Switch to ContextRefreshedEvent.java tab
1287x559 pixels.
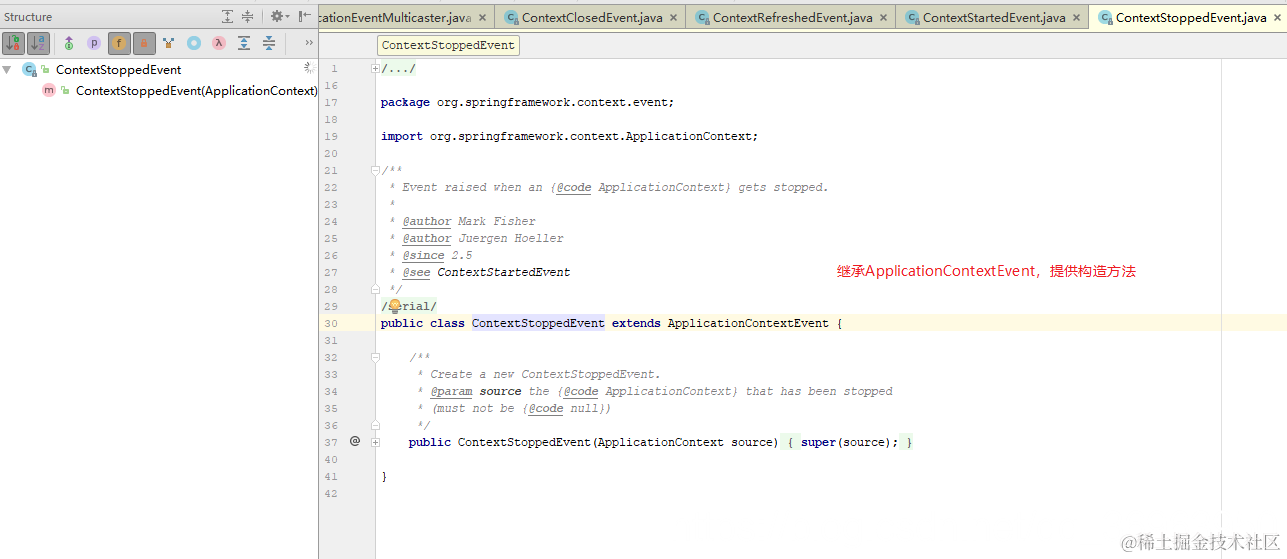792,18
